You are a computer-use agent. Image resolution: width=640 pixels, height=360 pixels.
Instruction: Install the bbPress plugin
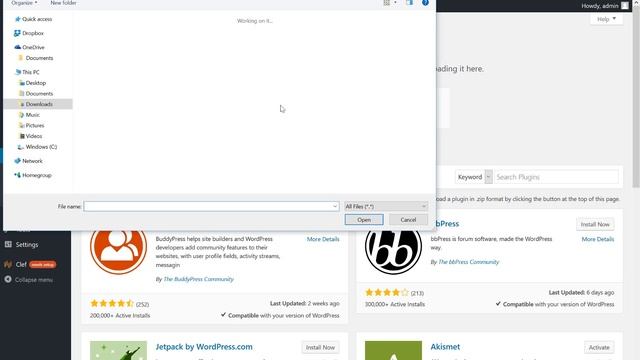pos(595,224)
